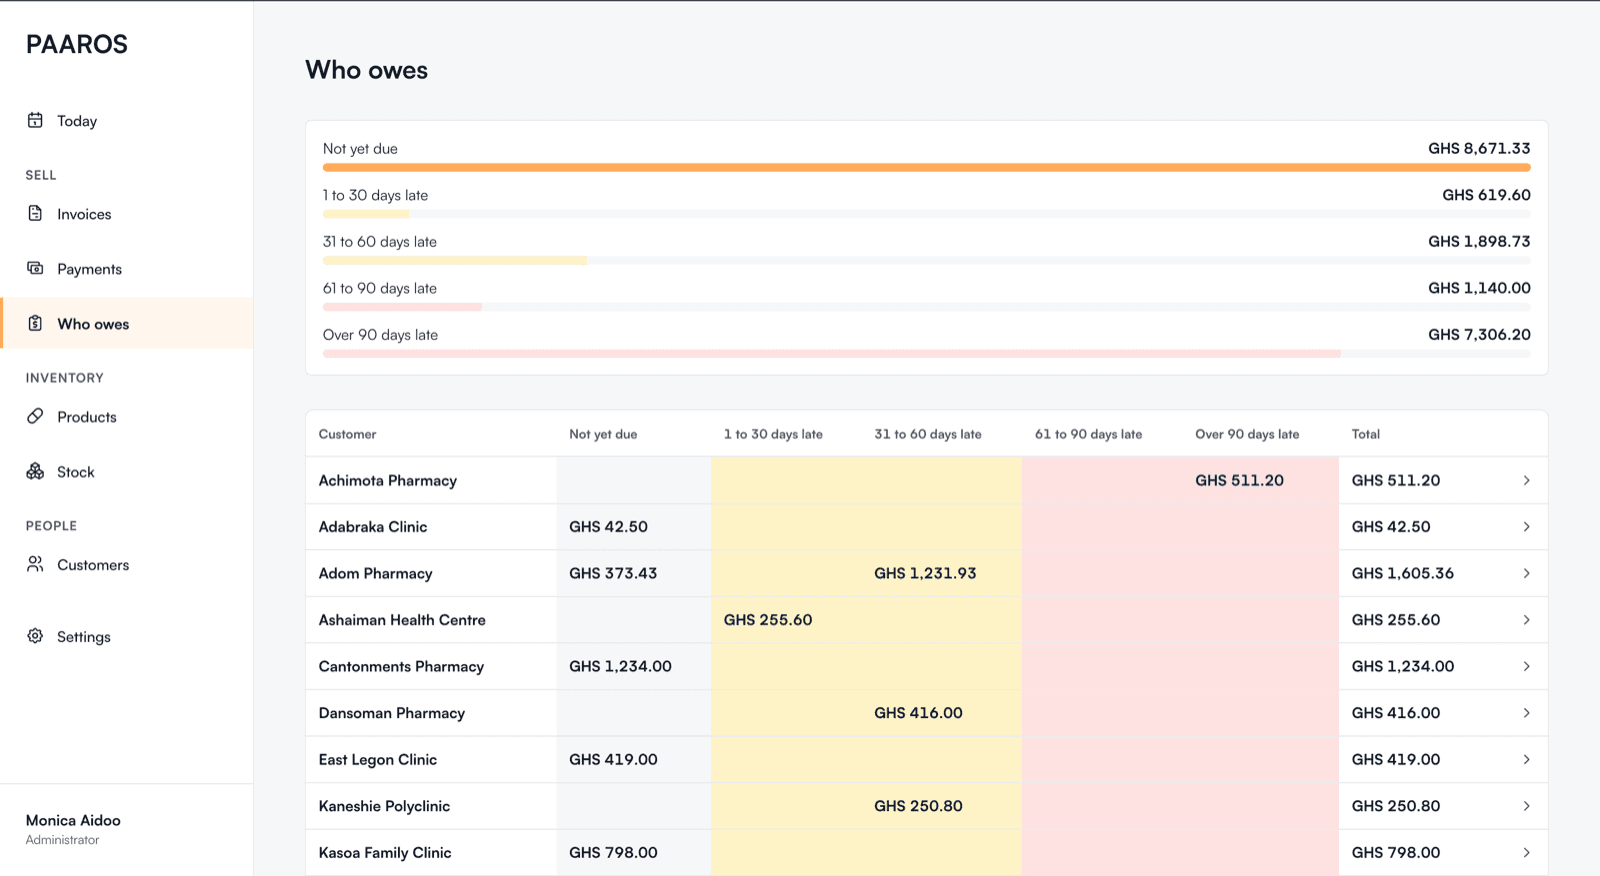Open Monica Aidoo's user profile
The width and height of the screenshot is (1600, 876).
[x=73, y=829]
